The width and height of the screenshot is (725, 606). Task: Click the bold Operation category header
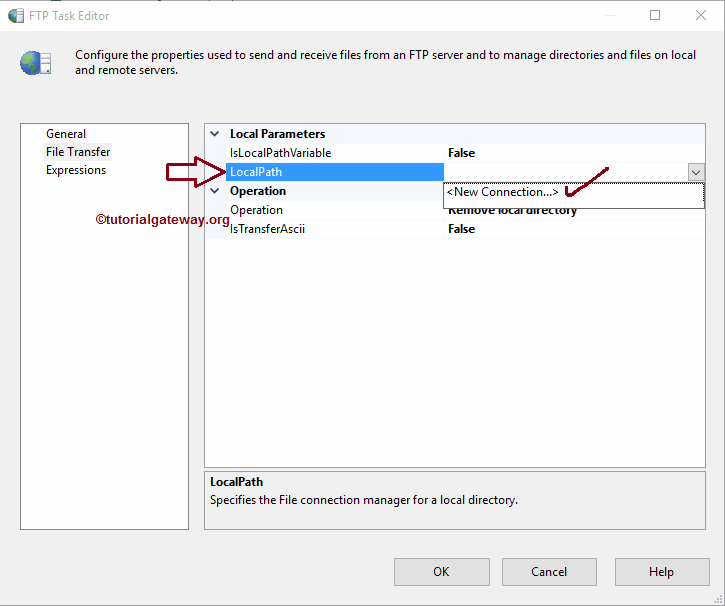[x=258, y=191]
